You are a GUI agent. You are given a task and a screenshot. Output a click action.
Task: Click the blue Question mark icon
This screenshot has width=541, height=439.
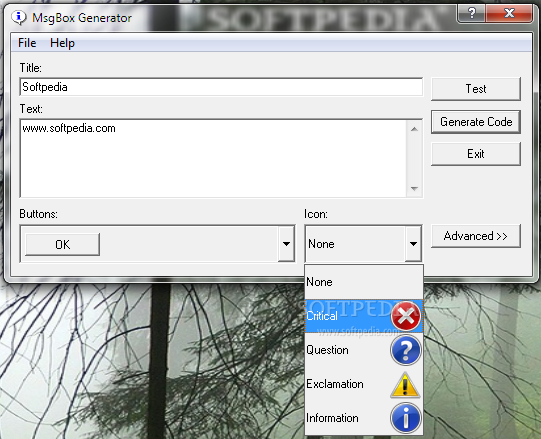(x=405, y=350)
